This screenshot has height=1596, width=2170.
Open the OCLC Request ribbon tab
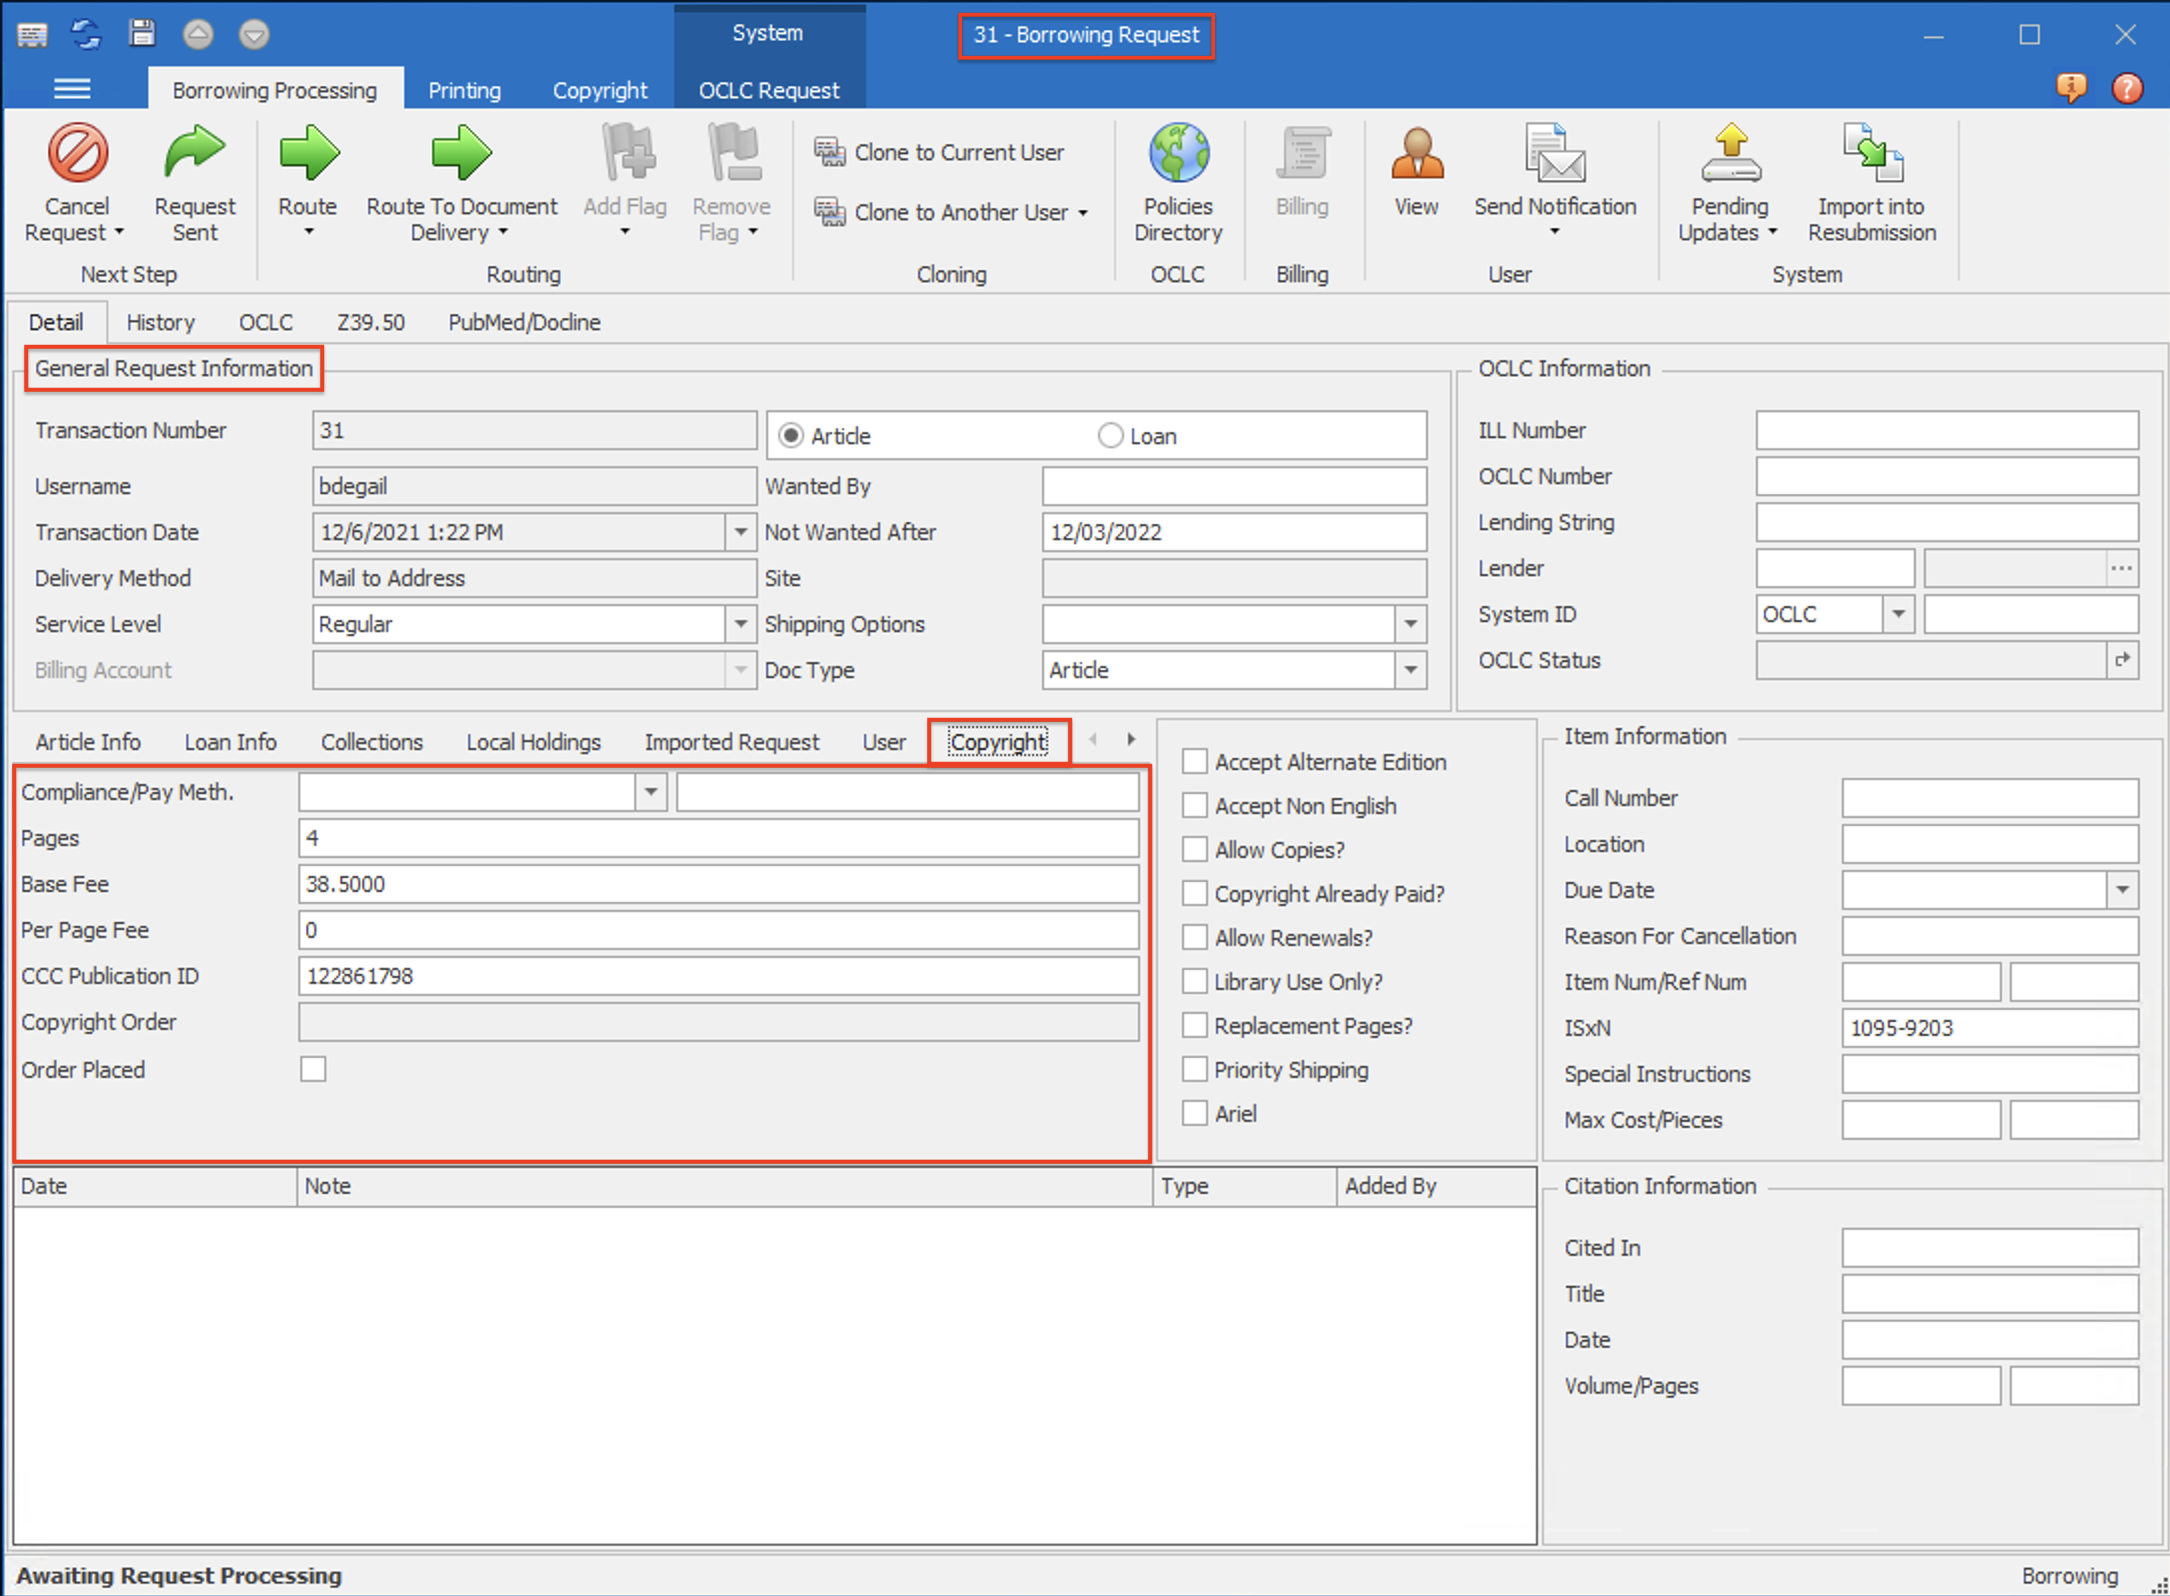coord(769,90)
